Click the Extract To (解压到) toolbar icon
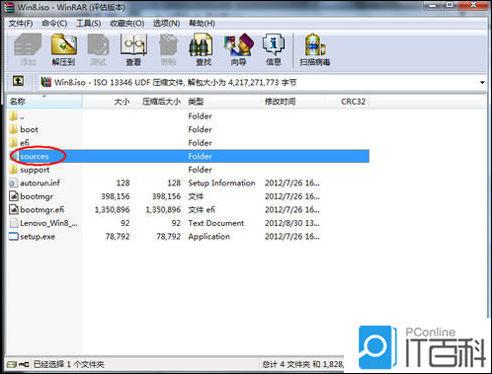Image resolution: width=492 pixels, height=374 pixels. point(64,49)
